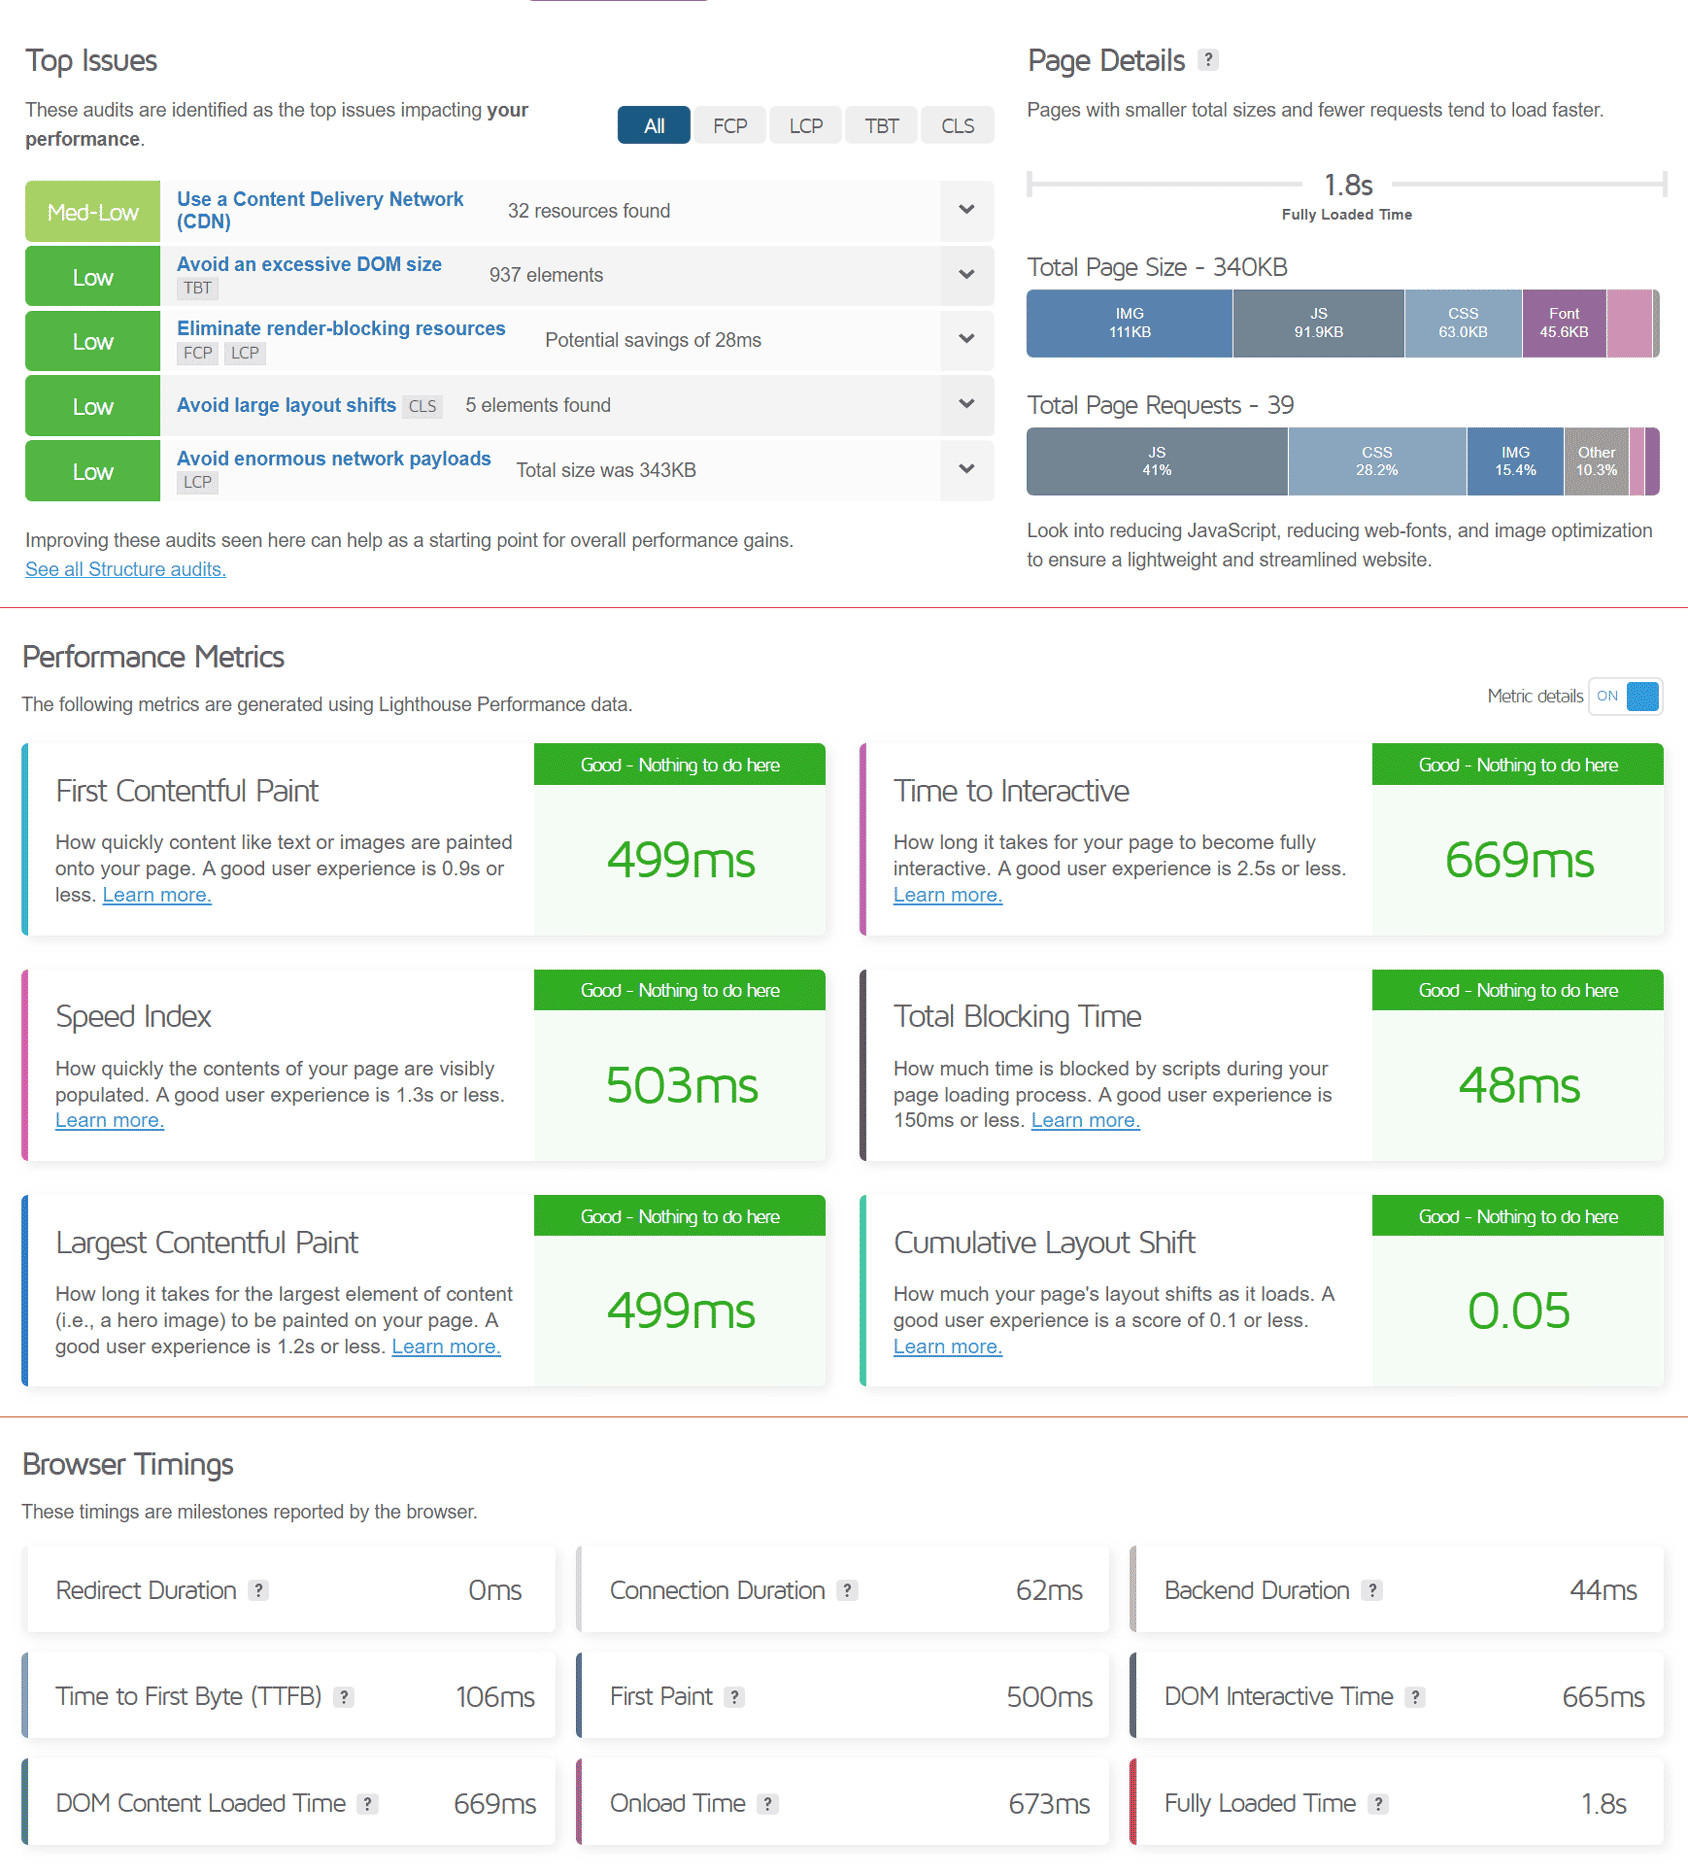Open See all Structure audits link
The width and height of the screenshot is (1688, 1874).
point(125,569)
